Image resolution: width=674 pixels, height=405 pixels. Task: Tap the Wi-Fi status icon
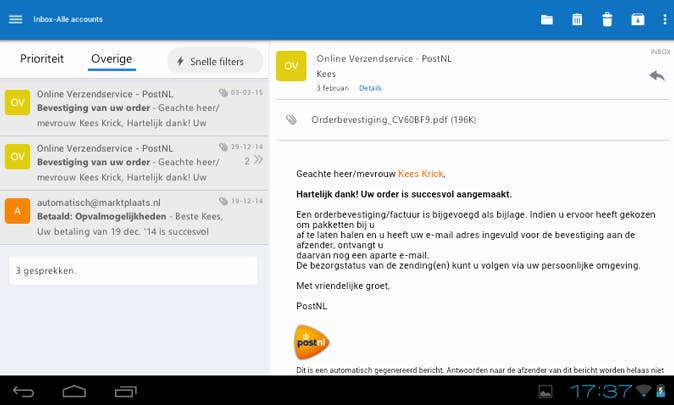click(x=643, y=391)
